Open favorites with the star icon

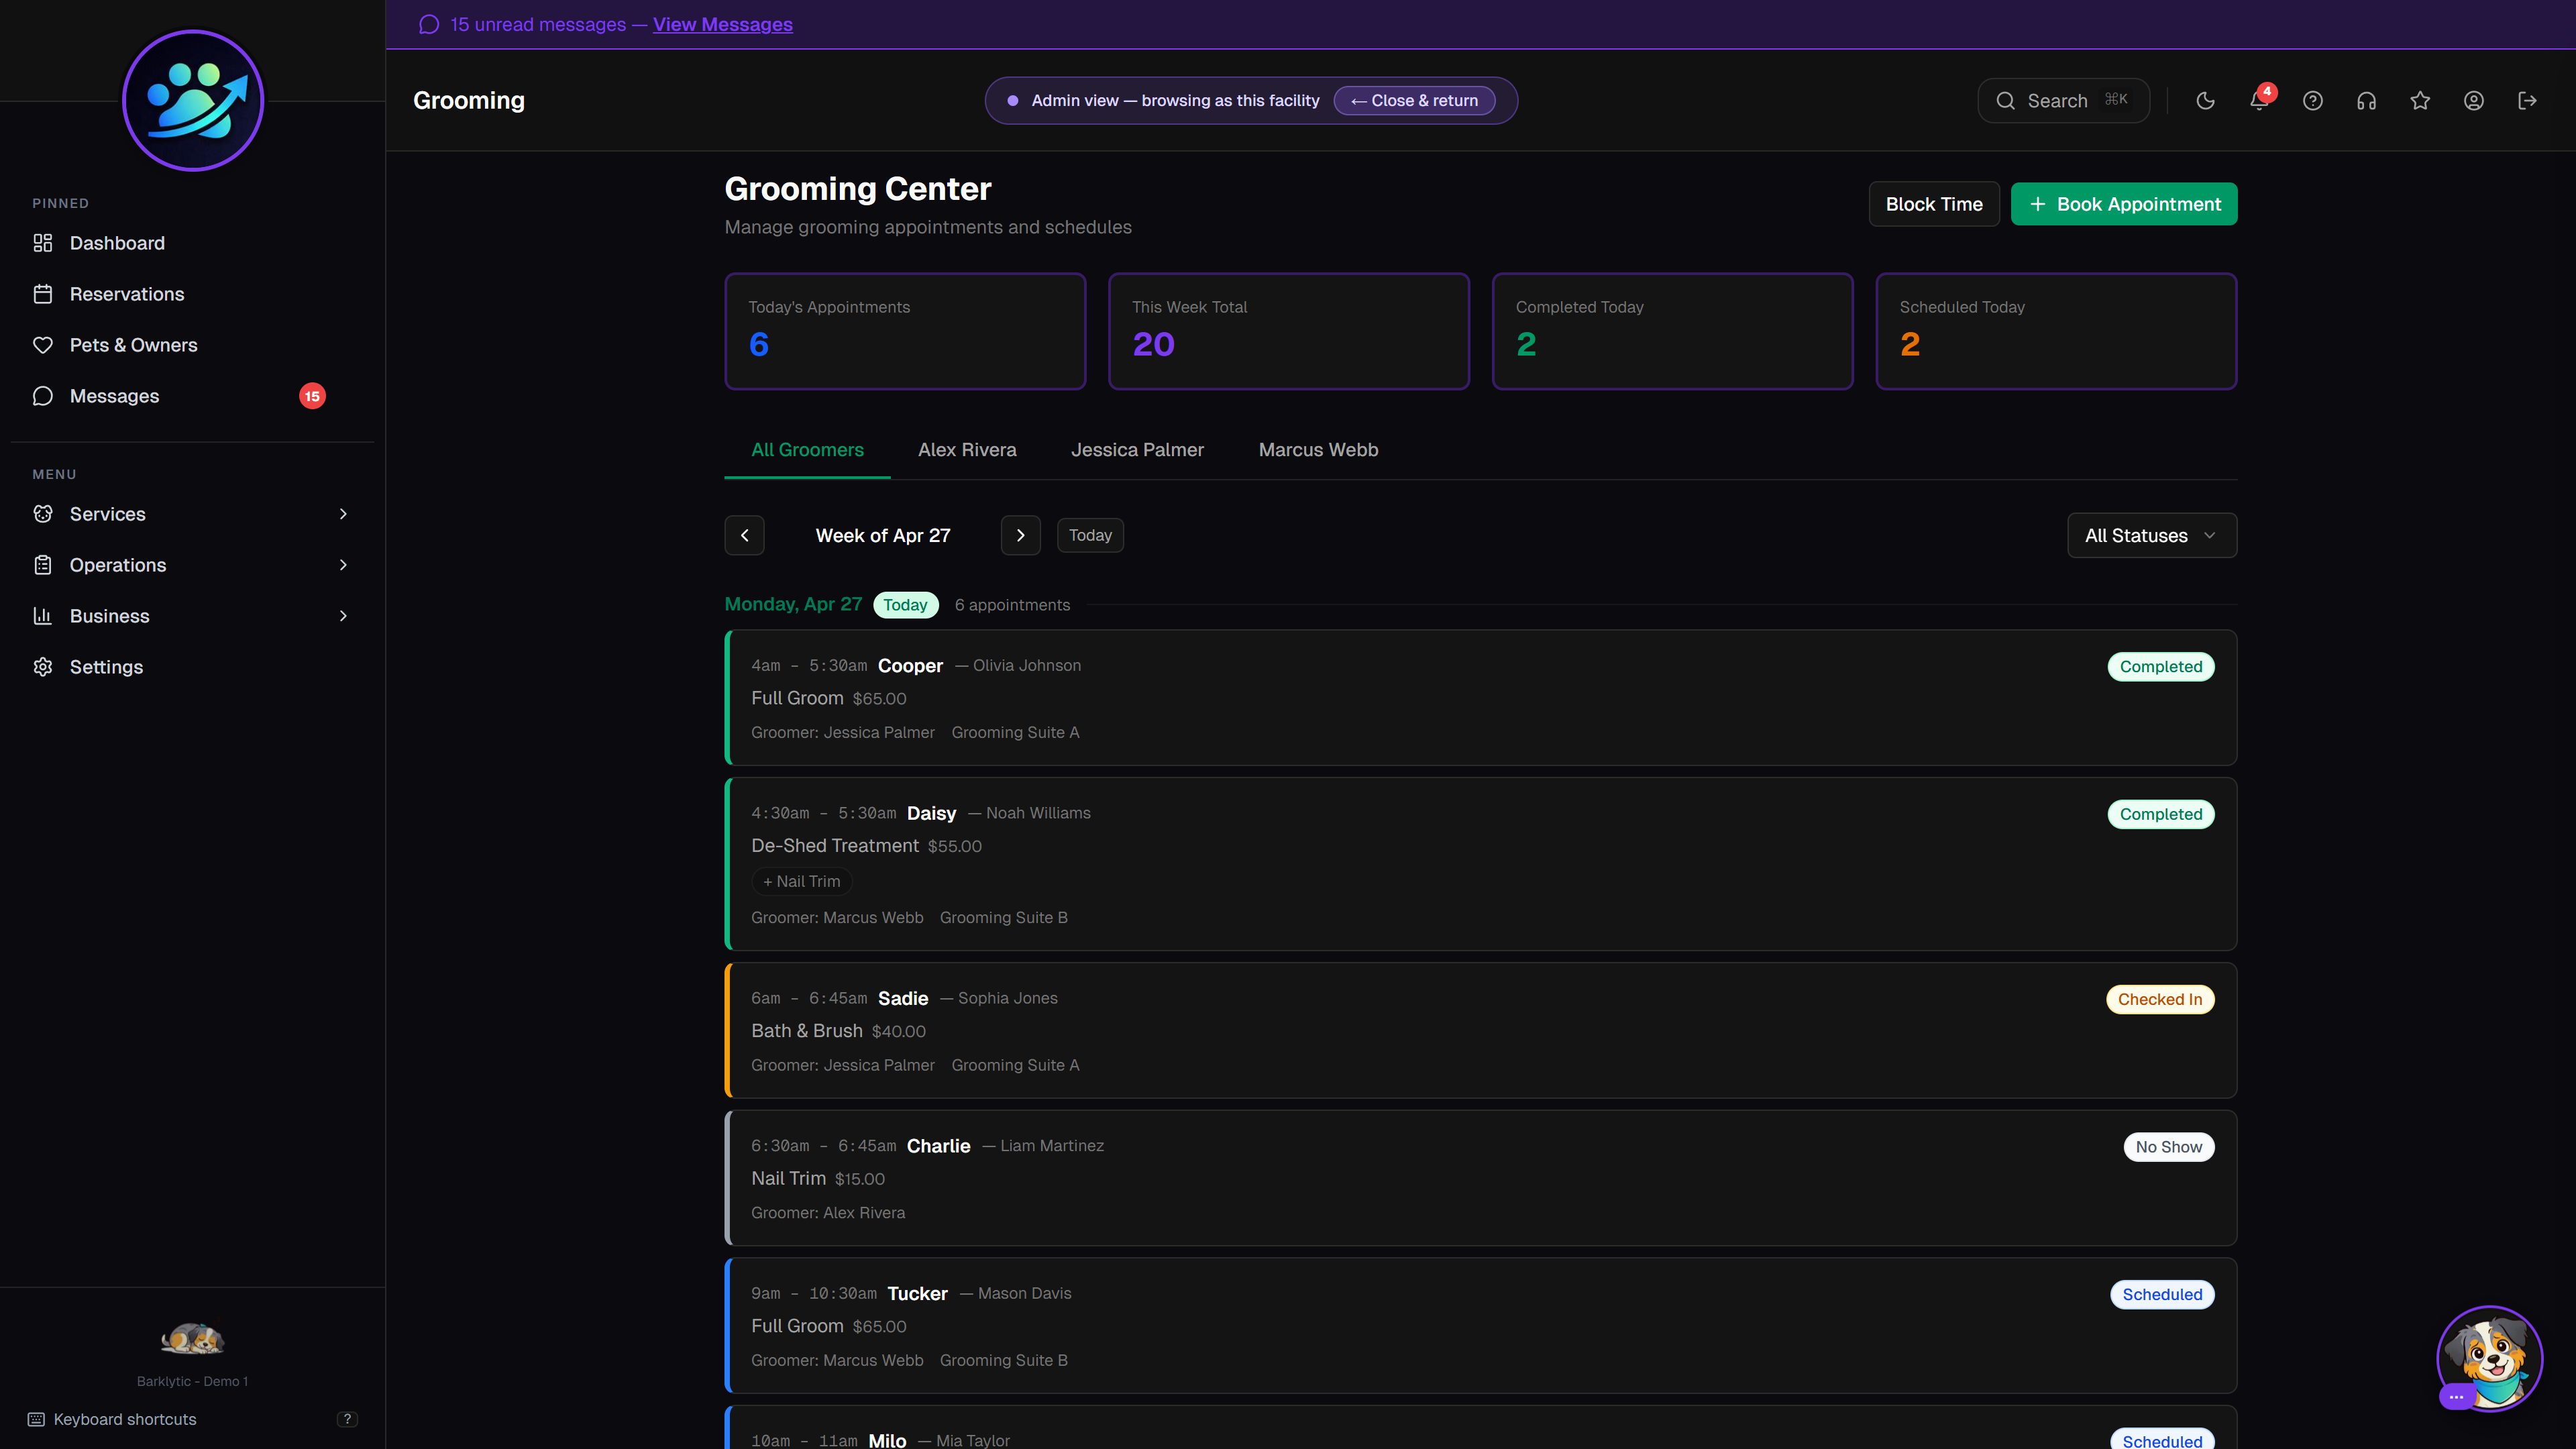2420,100
